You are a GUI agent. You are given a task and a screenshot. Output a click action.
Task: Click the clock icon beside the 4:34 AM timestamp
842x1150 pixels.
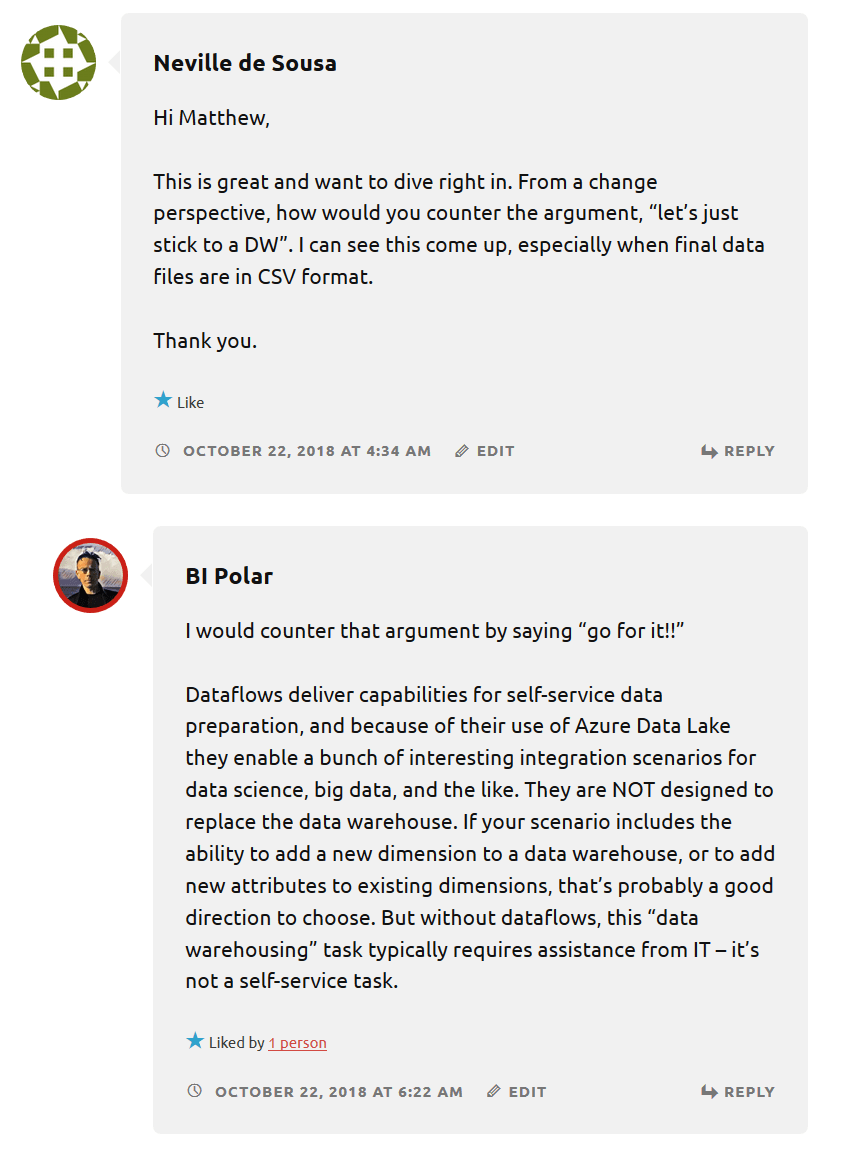click(163, 451)
